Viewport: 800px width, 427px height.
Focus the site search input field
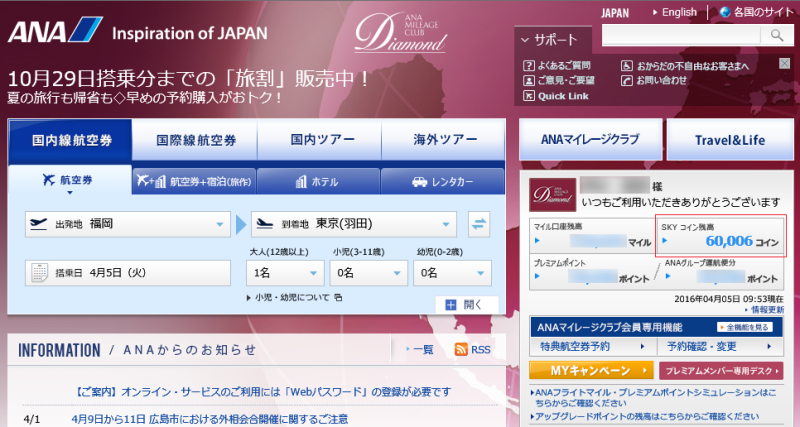coord(682,35)
